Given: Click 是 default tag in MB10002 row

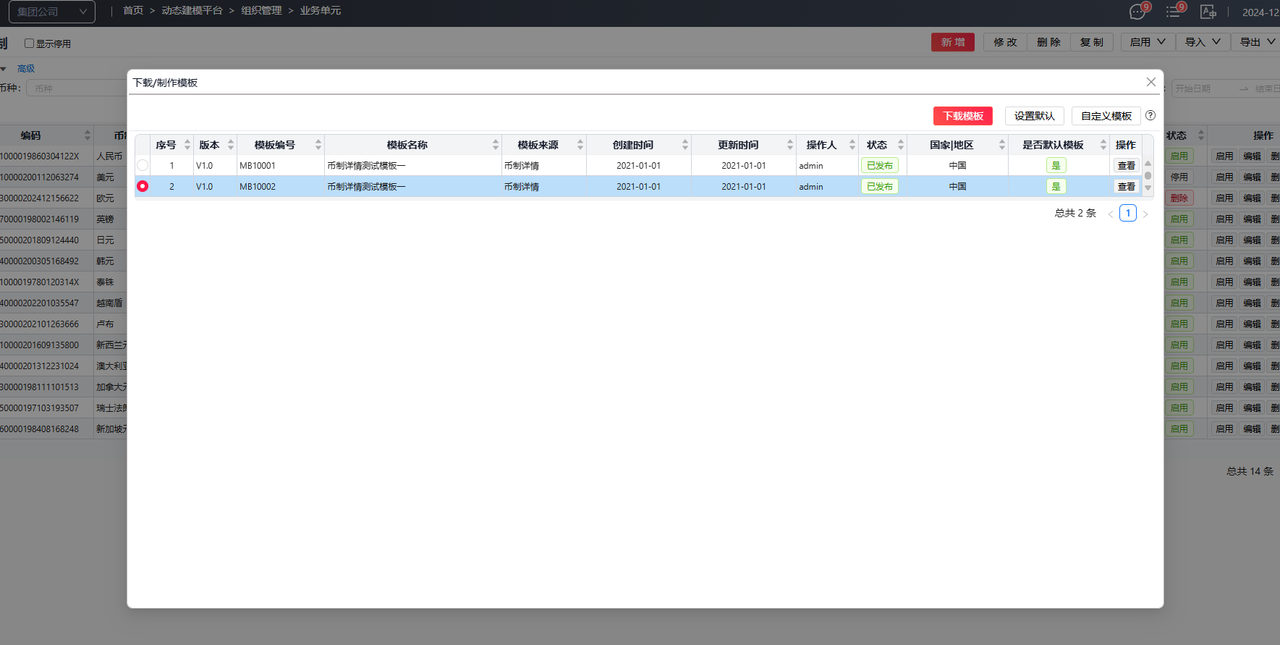Looking at the screenshot, I should 1056,186.
